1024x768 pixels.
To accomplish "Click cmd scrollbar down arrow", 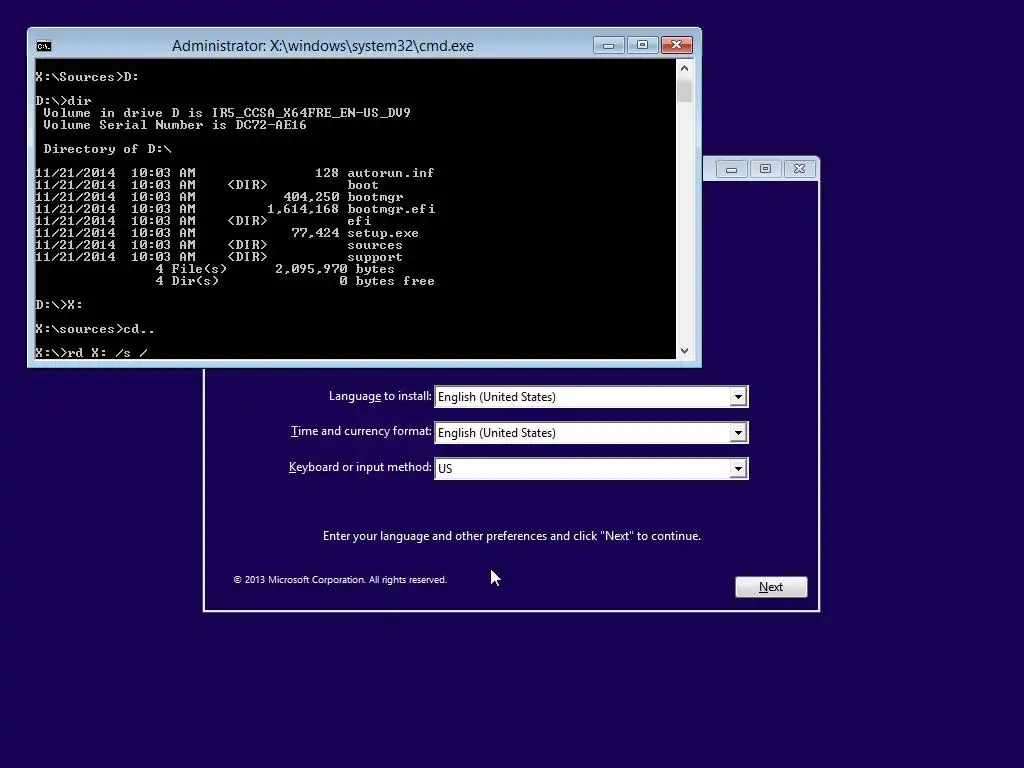I will 684,351.
